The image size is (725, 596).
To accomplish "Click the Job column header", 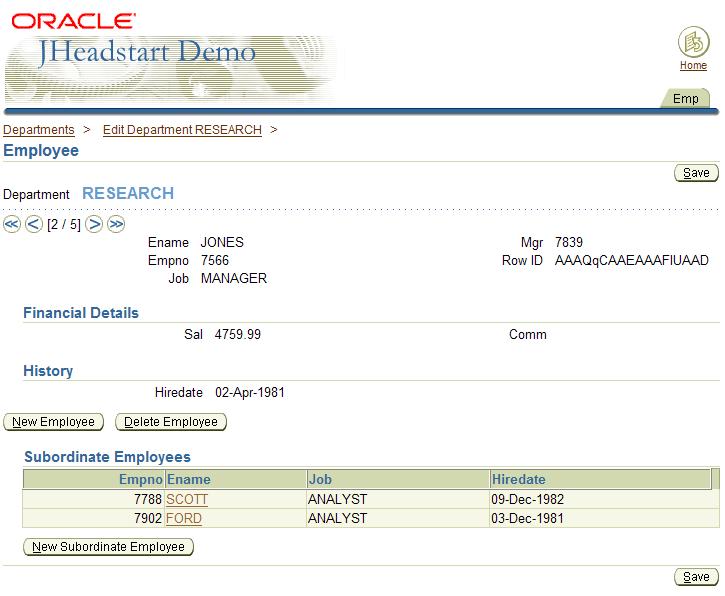I will [x=320, y=479].
